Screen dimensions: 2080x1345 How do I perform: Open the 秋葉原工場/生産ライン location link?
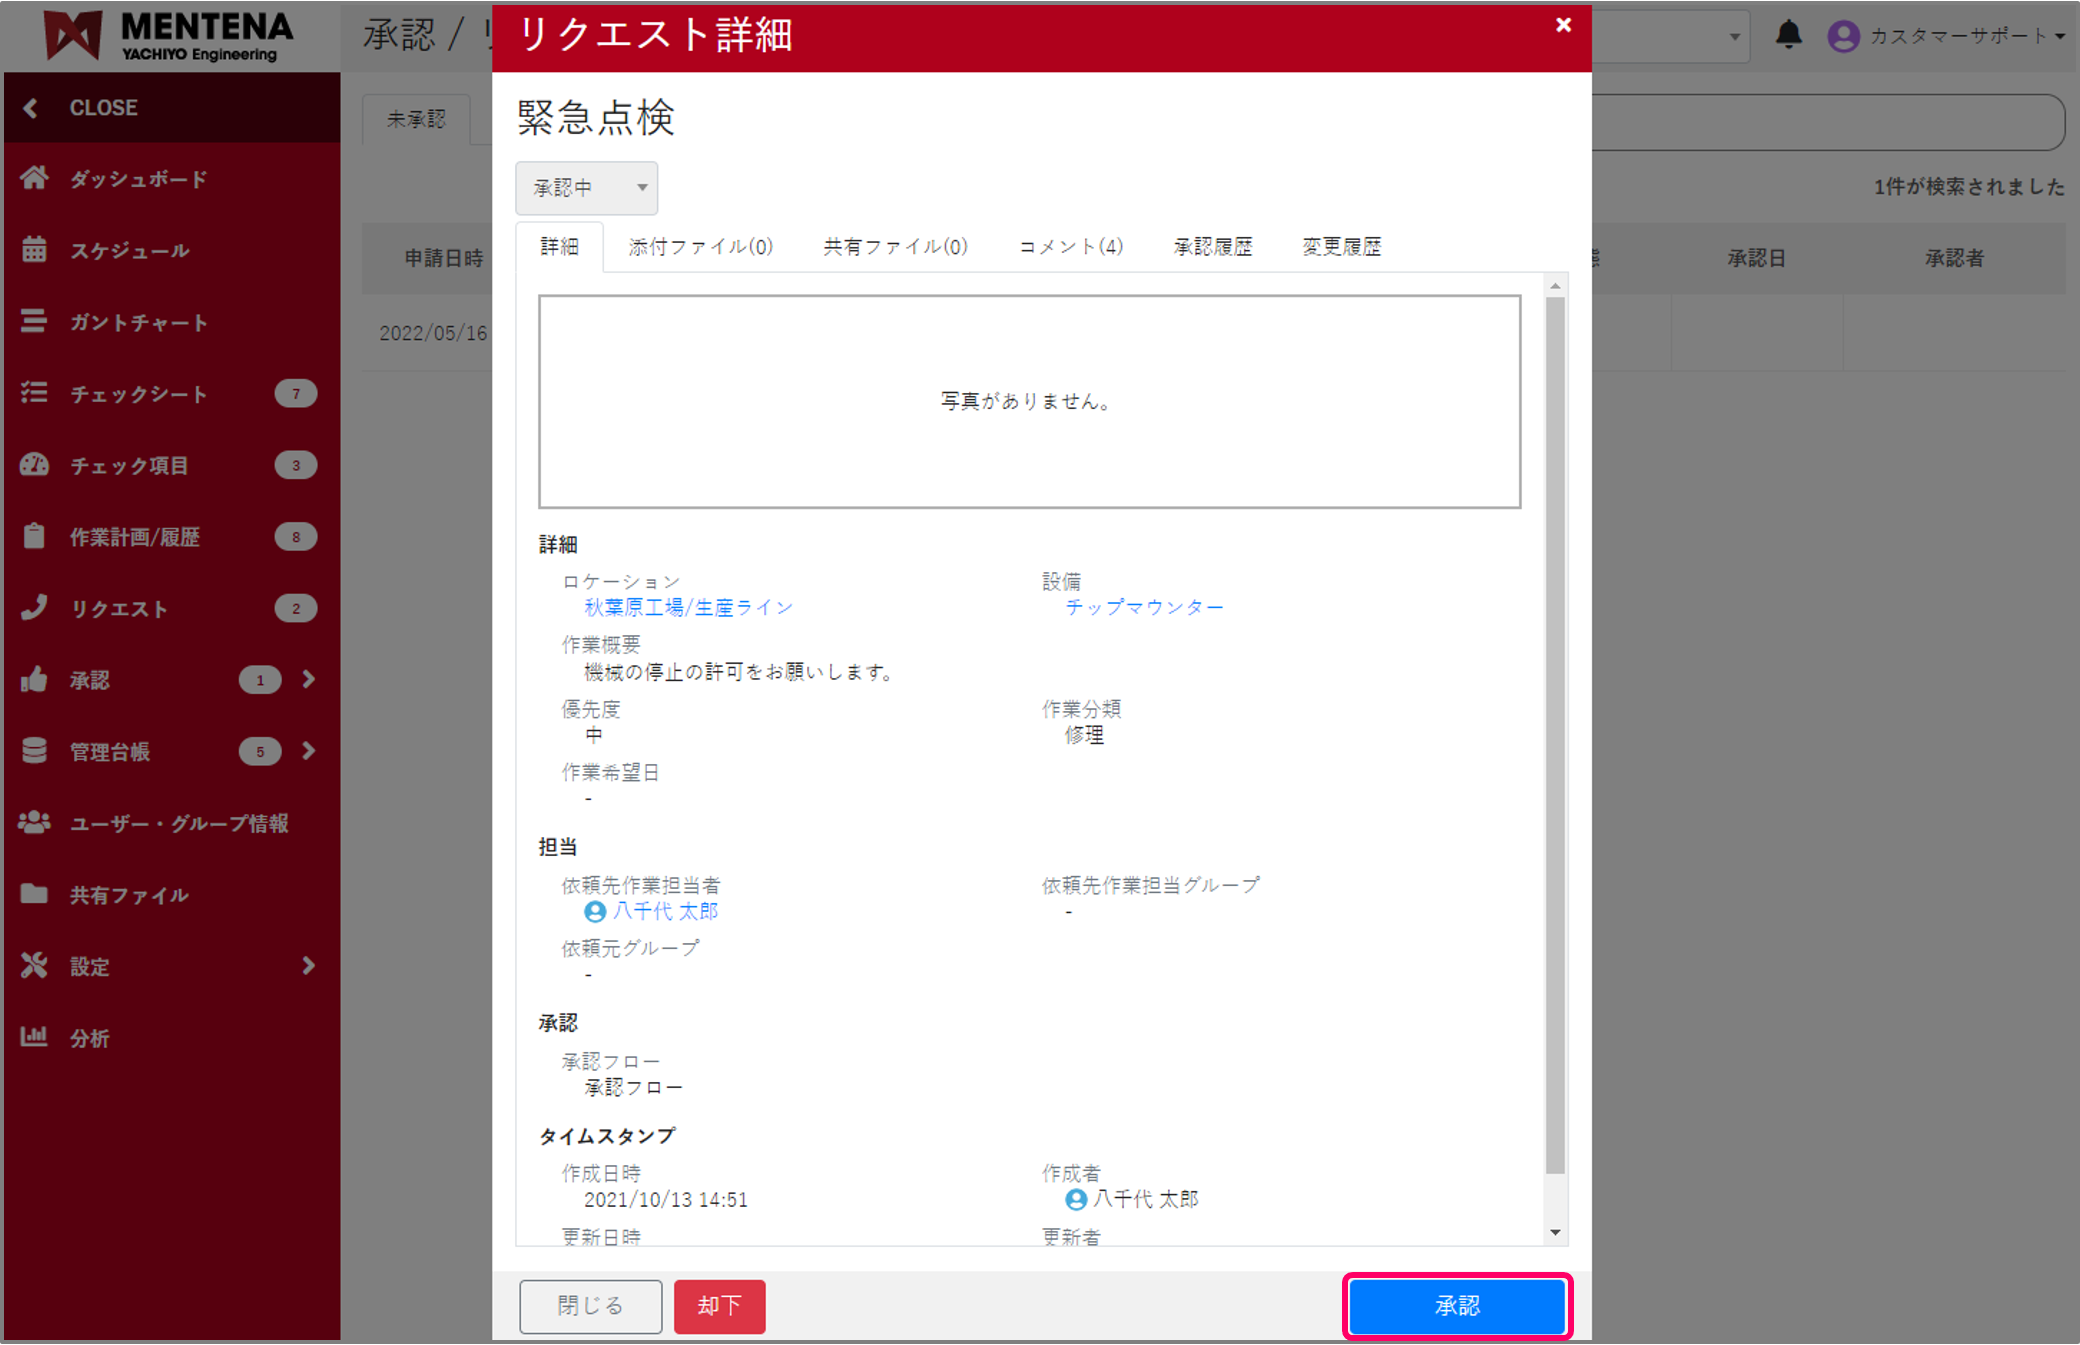(x=686, y=607)
